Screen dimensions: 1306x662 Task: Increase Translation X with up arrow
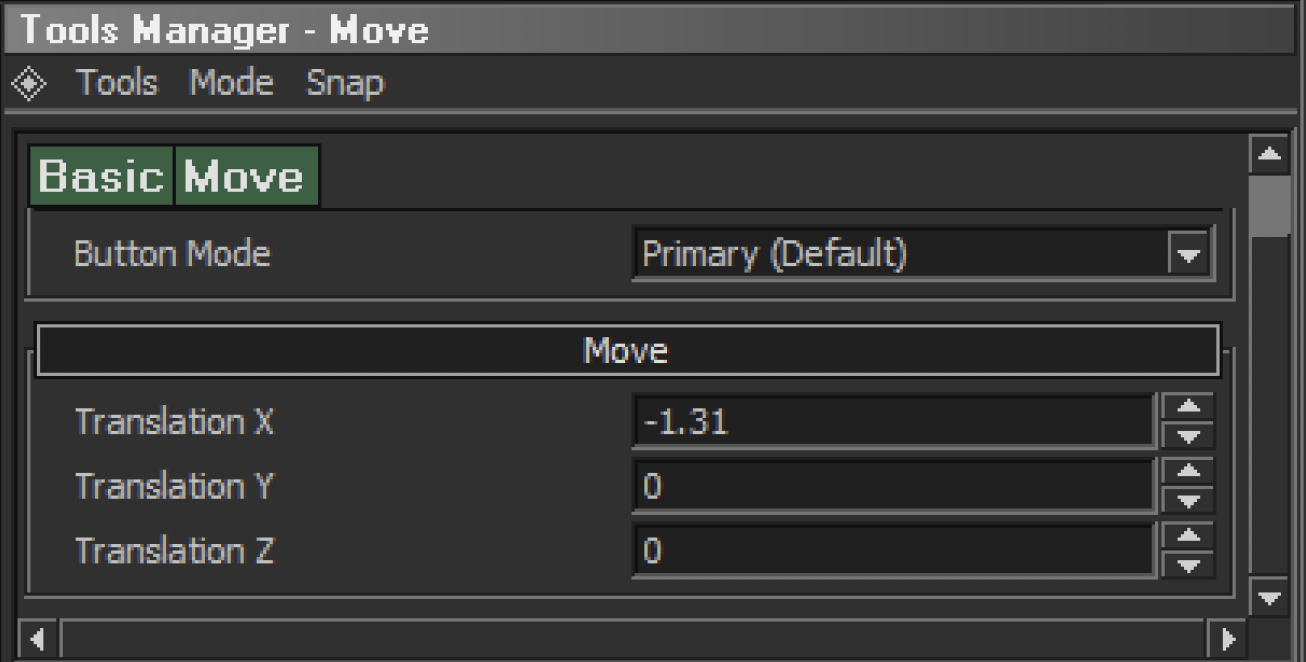point(1189,407)
